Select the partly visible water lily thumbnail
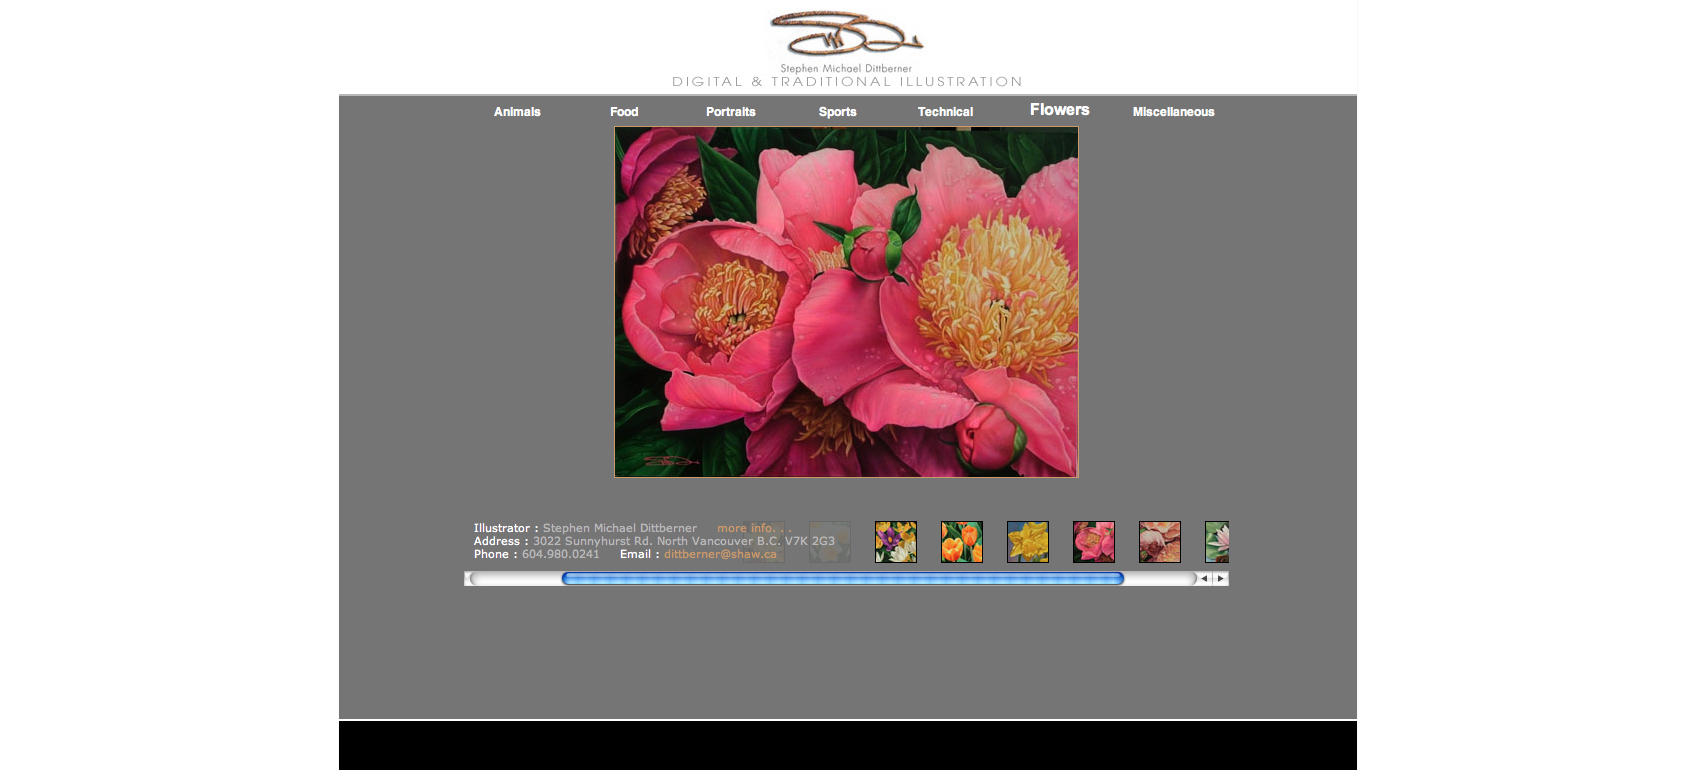 tap(1217, 542)
